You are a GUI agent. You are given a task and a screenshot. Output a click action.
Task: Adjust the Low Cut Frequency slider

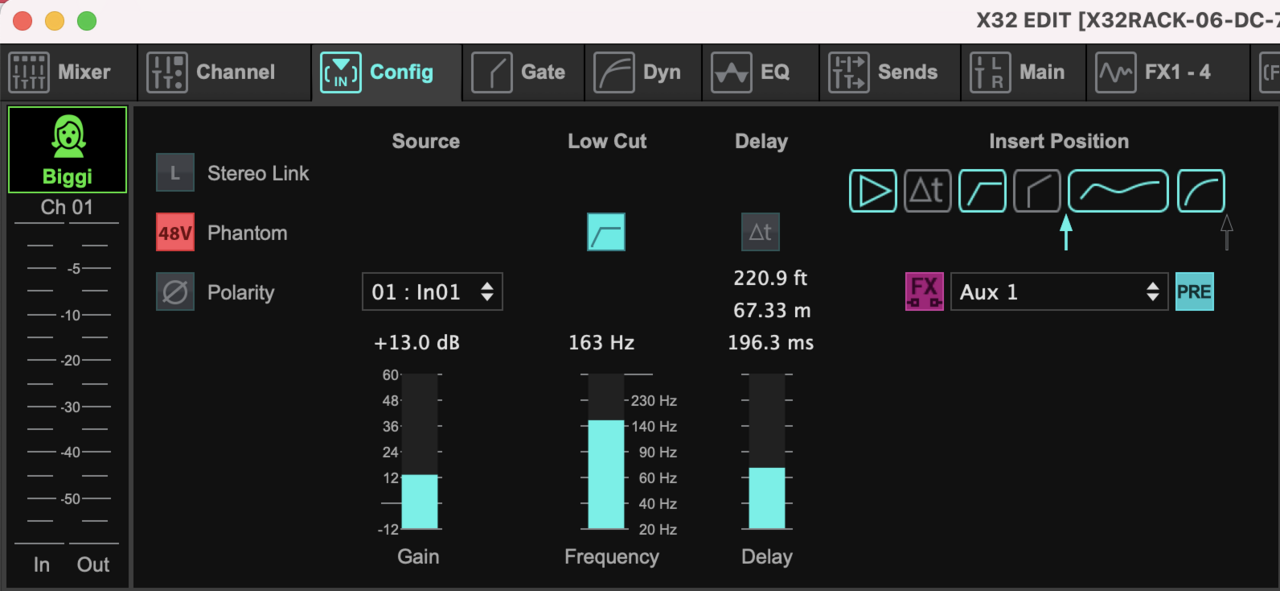(x=606, y=451)
